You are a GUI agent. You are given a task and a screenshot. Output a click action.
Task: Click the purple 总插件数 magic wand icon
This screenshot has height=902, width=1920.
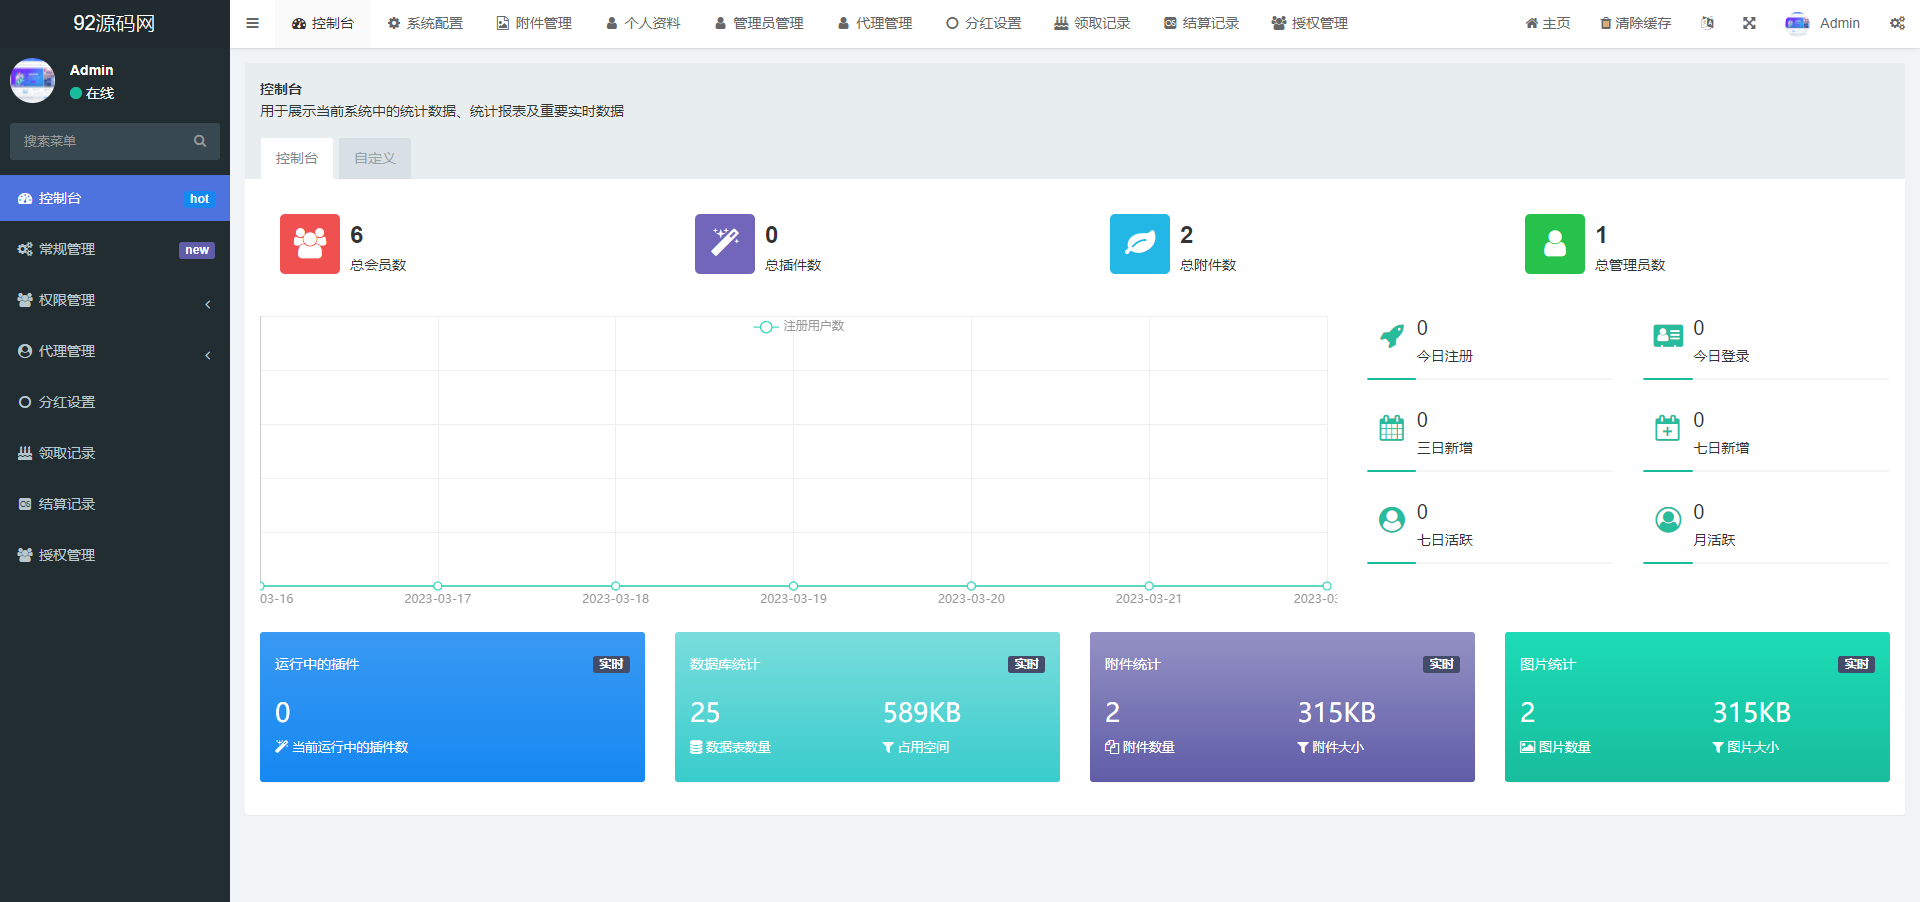tap(724, 244)
